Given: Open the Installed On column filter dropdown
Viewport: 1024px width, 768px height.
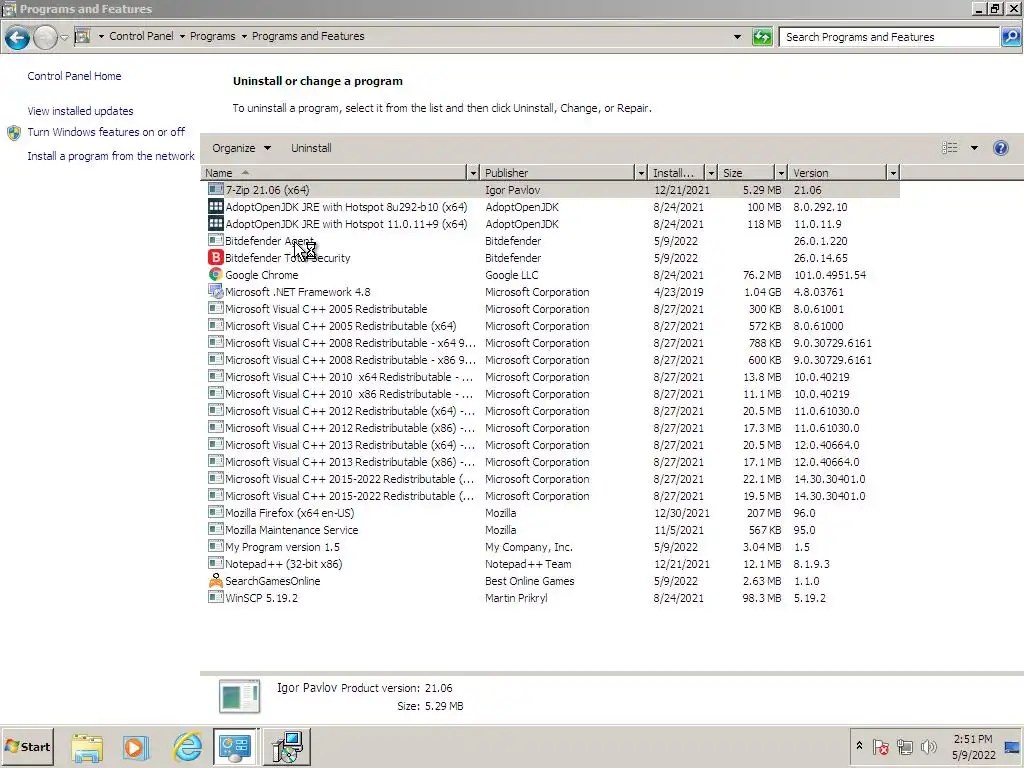Looking at the screenshot, I should [x=711, y=172].
